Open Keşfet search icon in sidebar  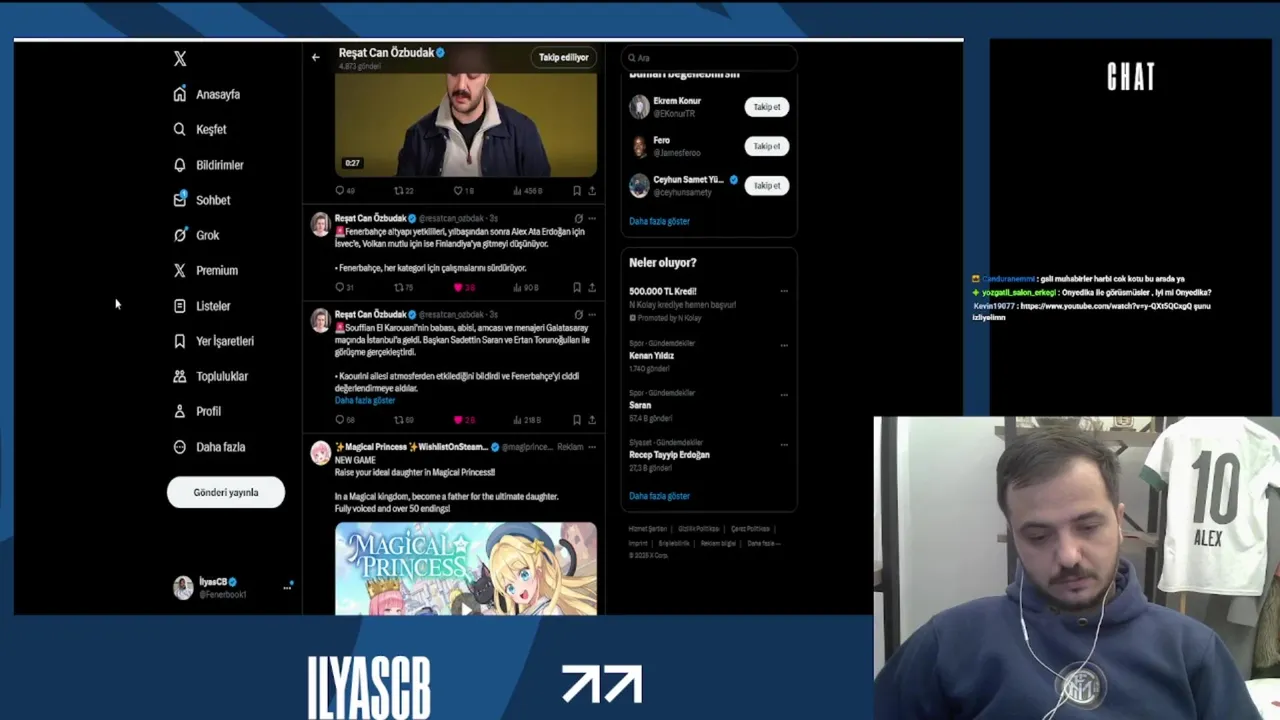click(x=180, y=129)
